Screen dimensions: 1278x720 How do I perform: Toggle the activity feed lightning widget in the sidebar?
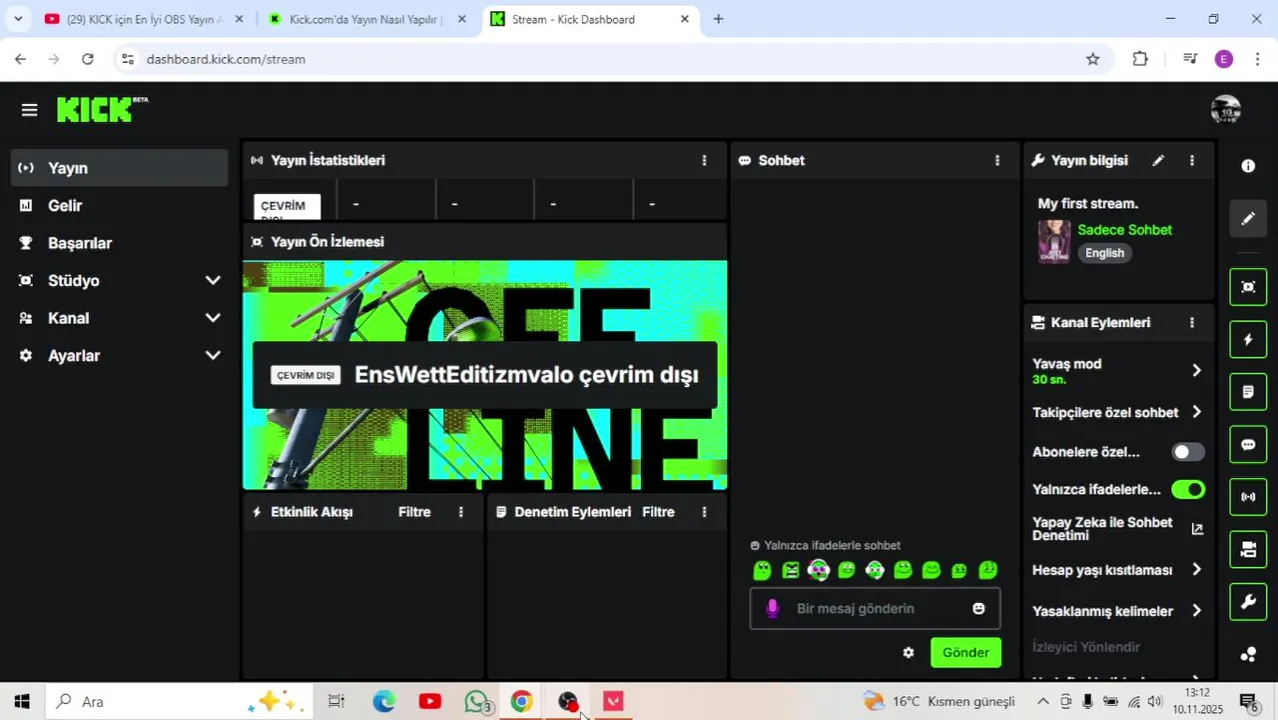pos(1248,340)
